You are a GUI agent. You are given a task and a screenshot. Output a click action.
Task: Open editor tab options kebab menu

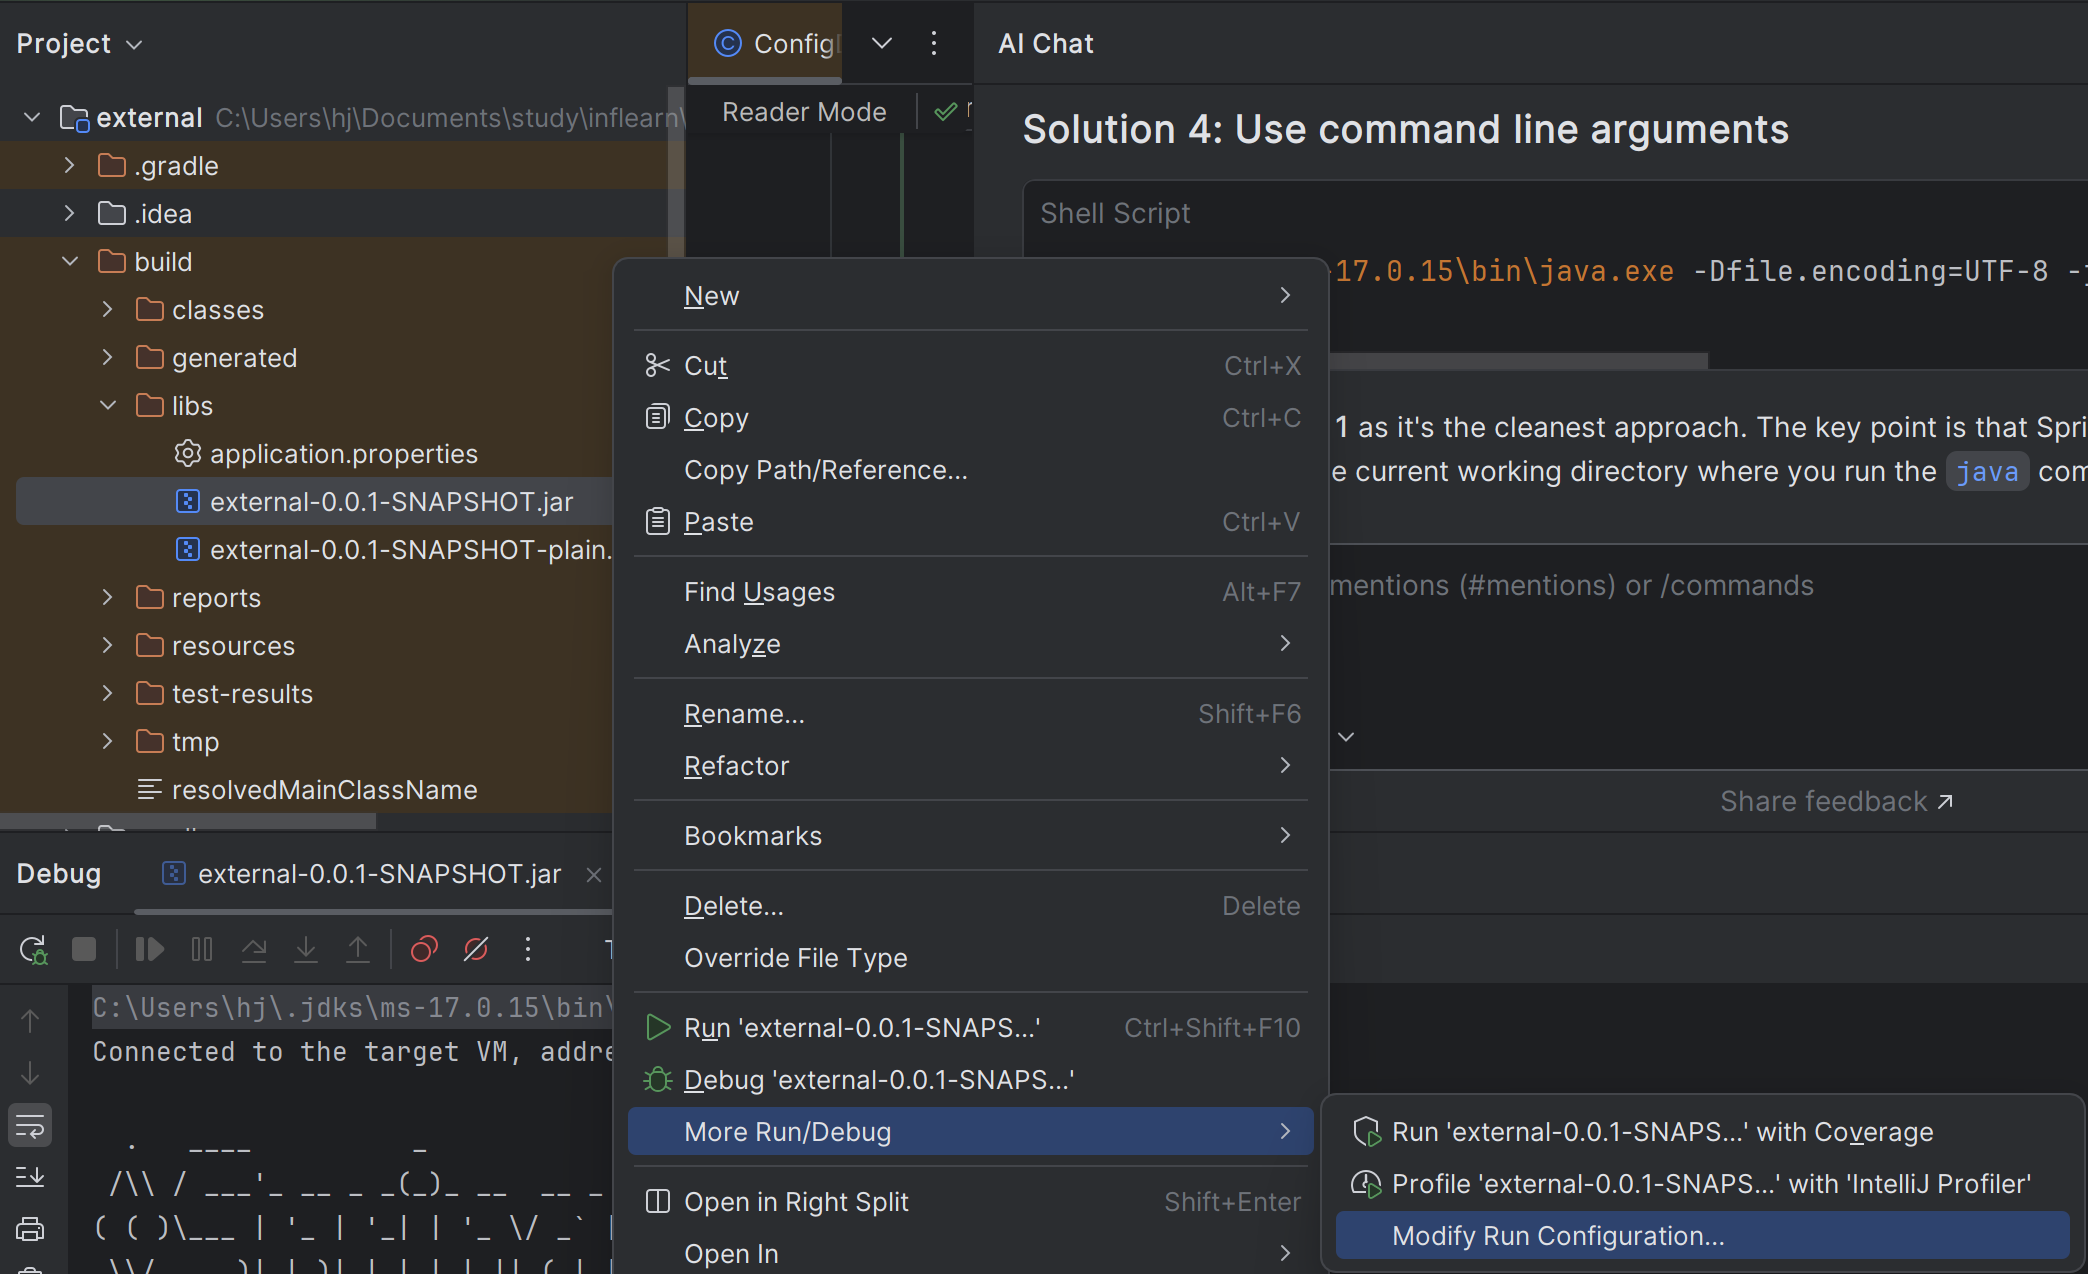[x=934, y=43]
